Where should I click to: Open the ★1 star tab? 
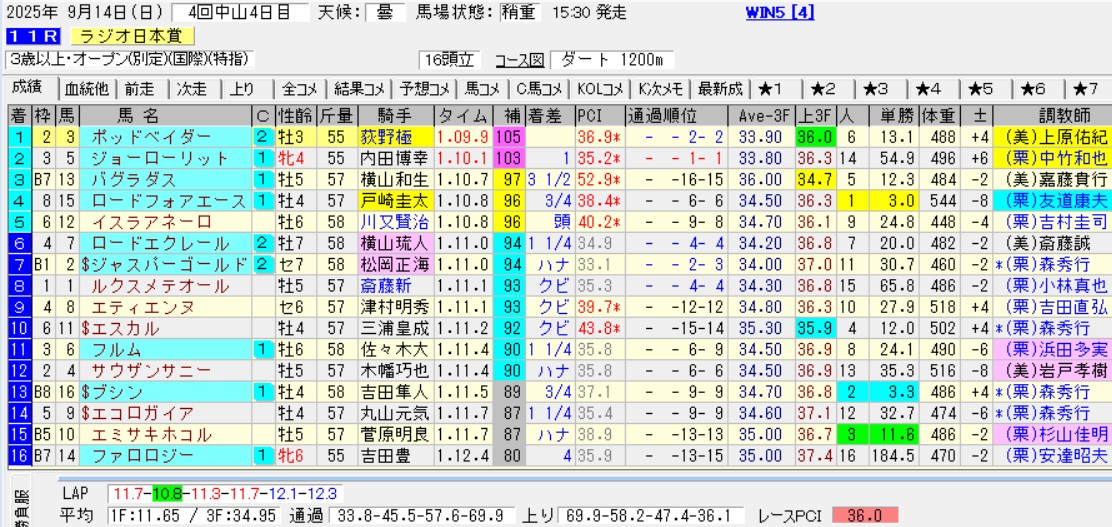771,88
